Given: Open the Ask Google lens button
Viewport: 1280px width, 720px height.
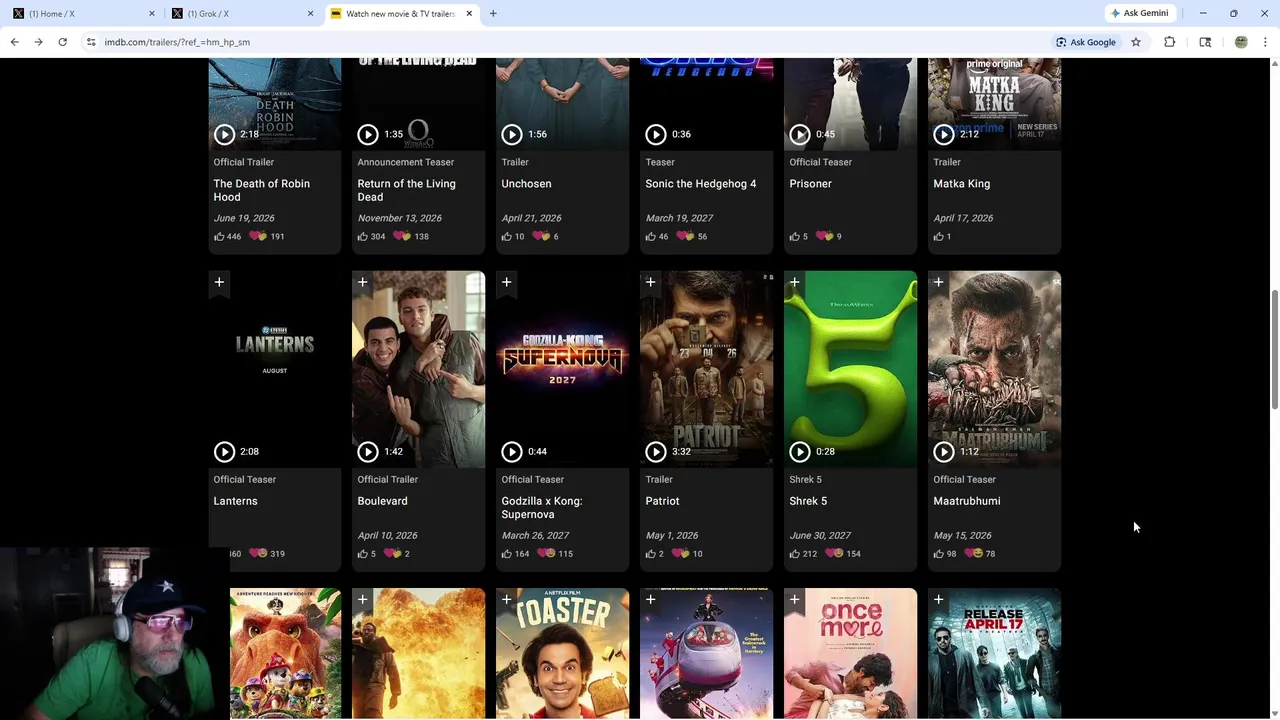Looking at the screenshot, I should tap(1086, 42).
